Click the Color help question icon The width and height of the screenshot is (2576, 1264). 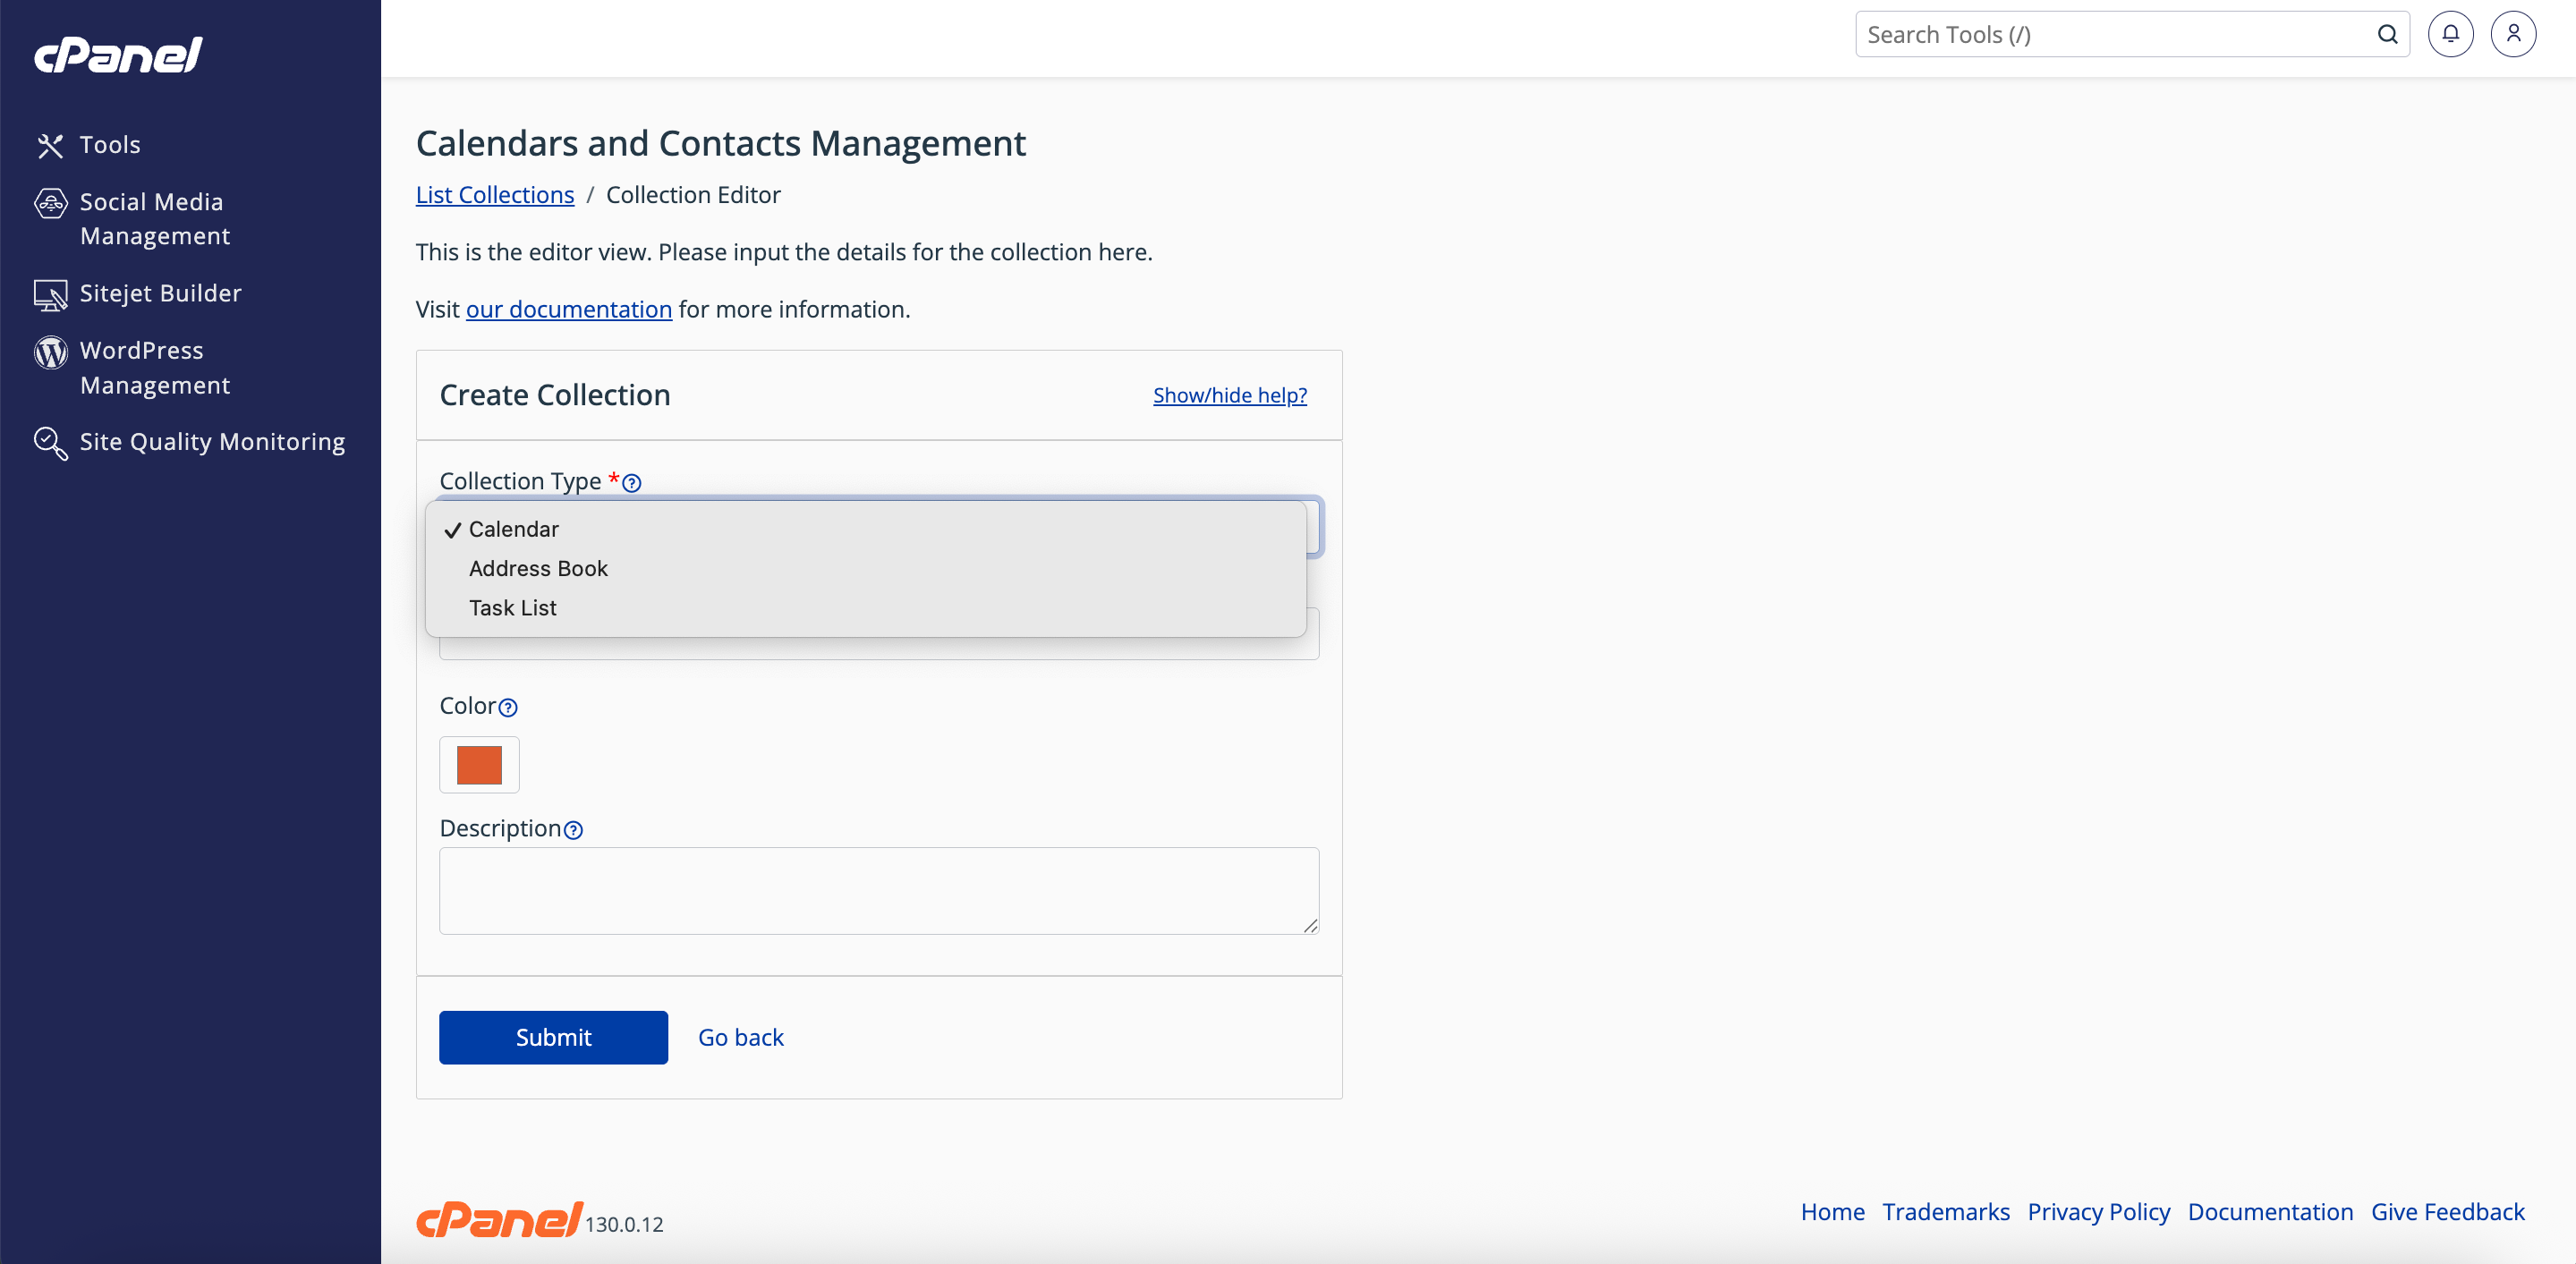pos(508,708)
